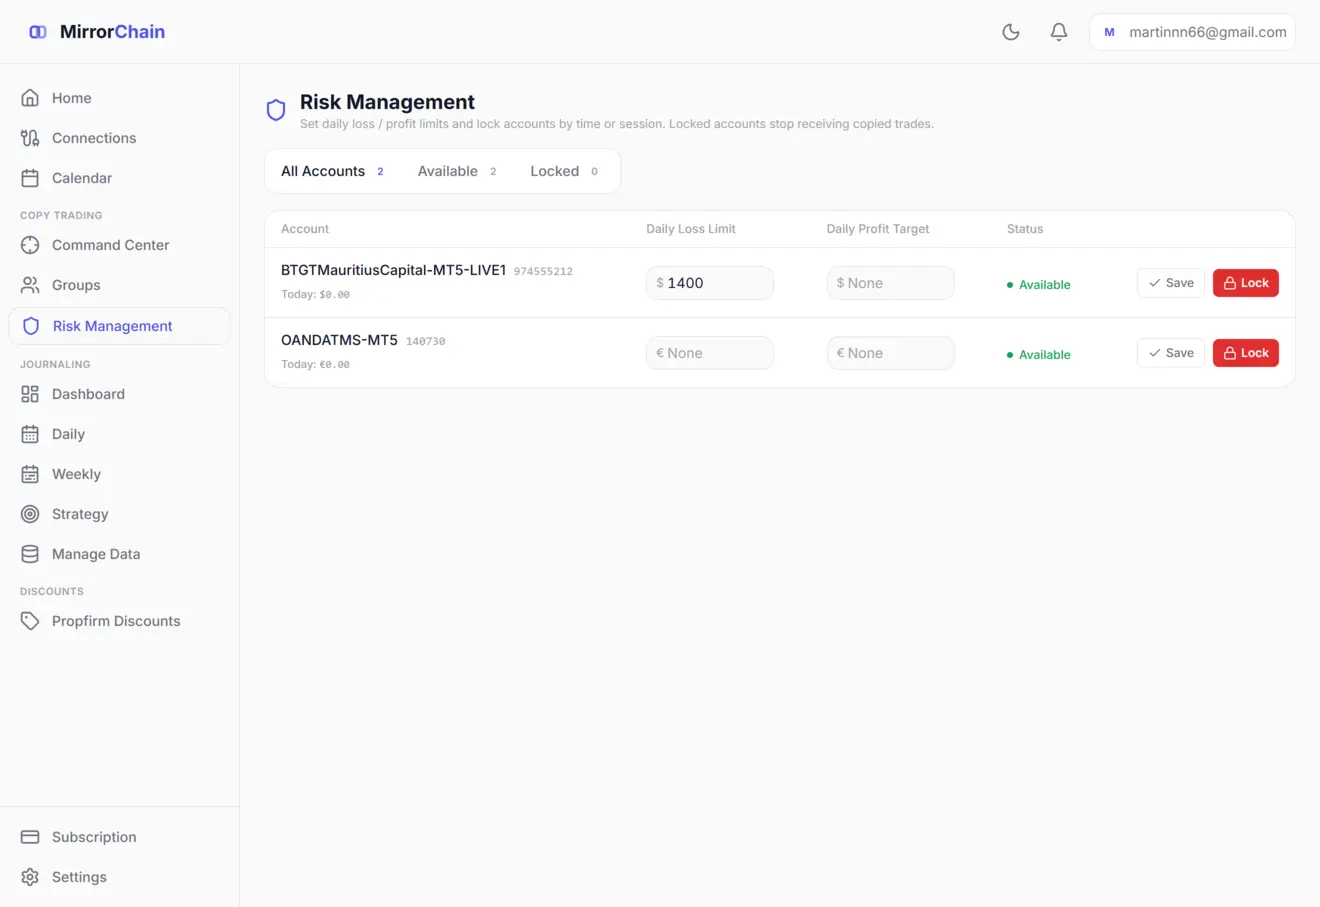Viewport: 1320px width, 907px height.
Task: Click the Available status for BTGTMauritiusCapital row
Action: click(x=1038, y=285)
